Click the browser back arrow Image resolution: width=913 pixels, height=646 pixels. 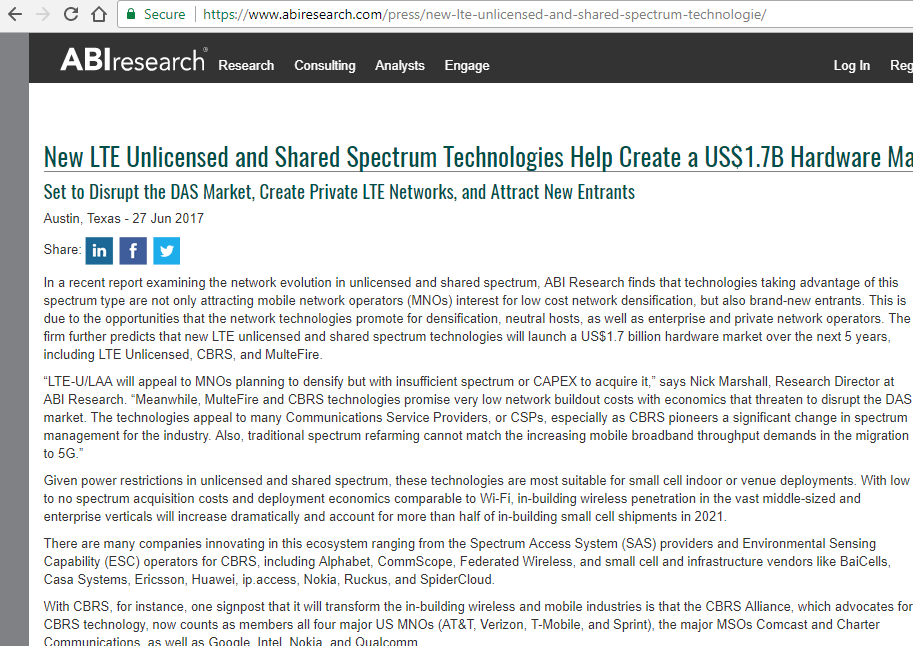click(15, 14)
